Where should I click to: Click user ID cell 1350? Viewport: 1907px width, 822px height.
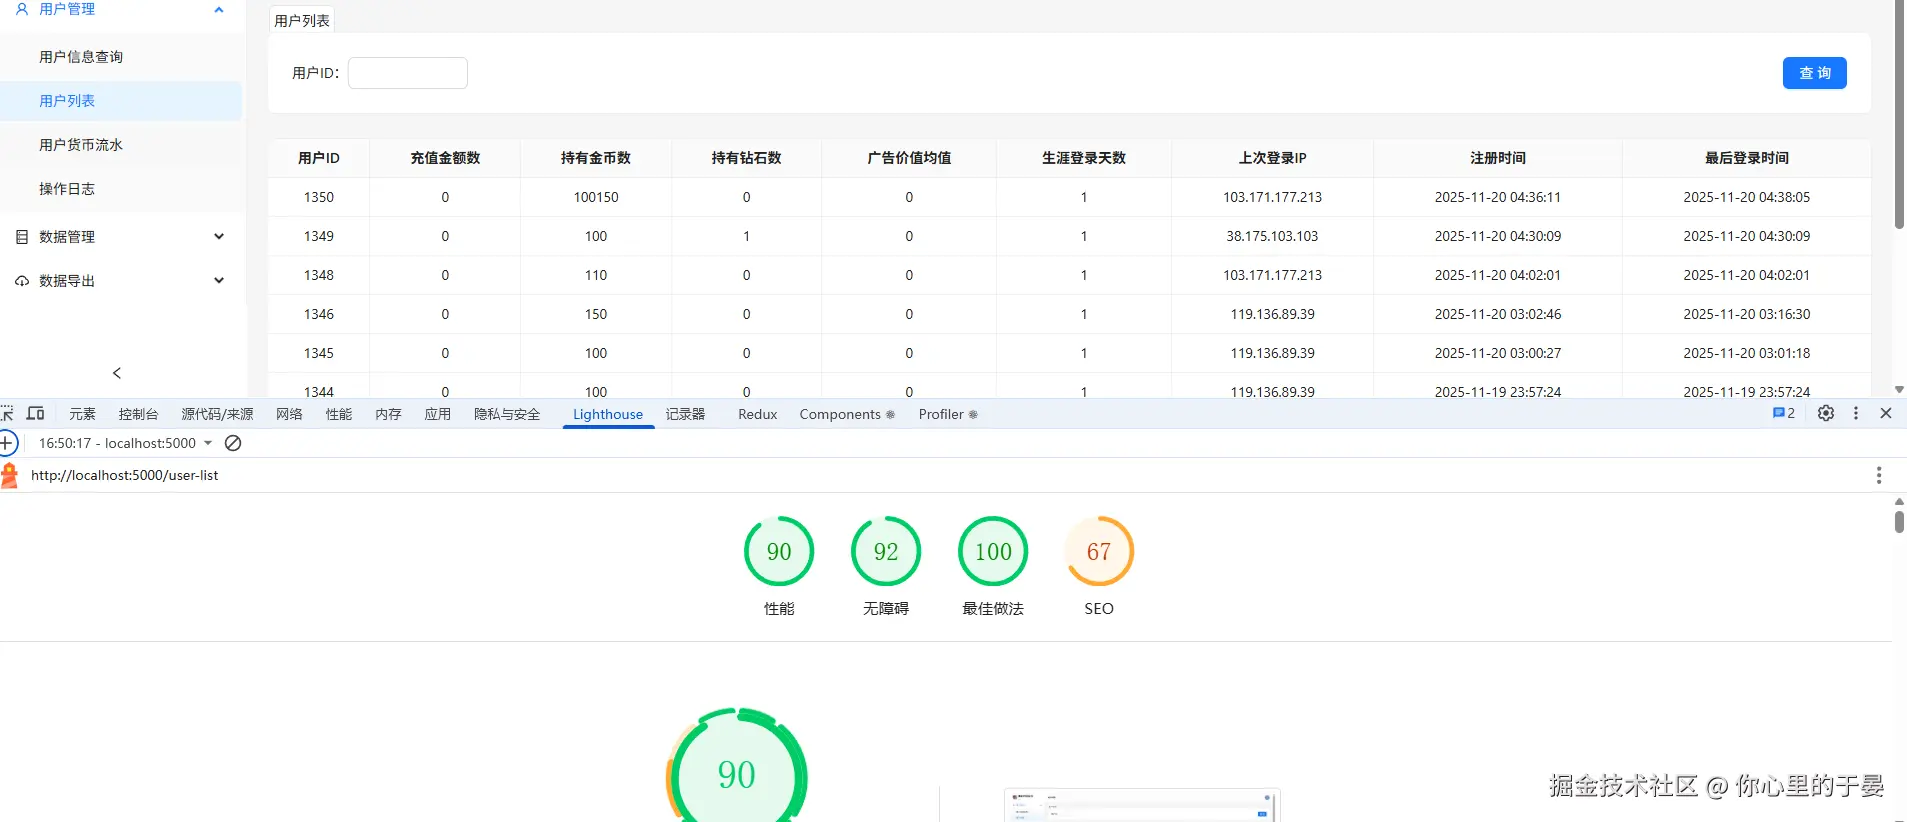(319, 197)
